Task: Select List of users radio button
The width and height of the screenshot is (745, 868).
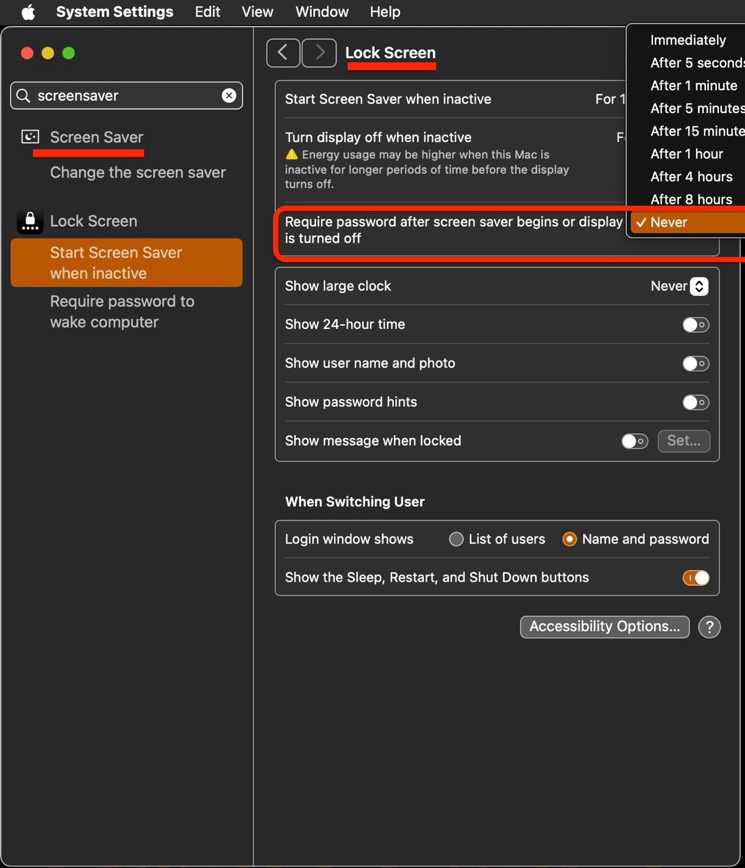Action: point(456,539)
